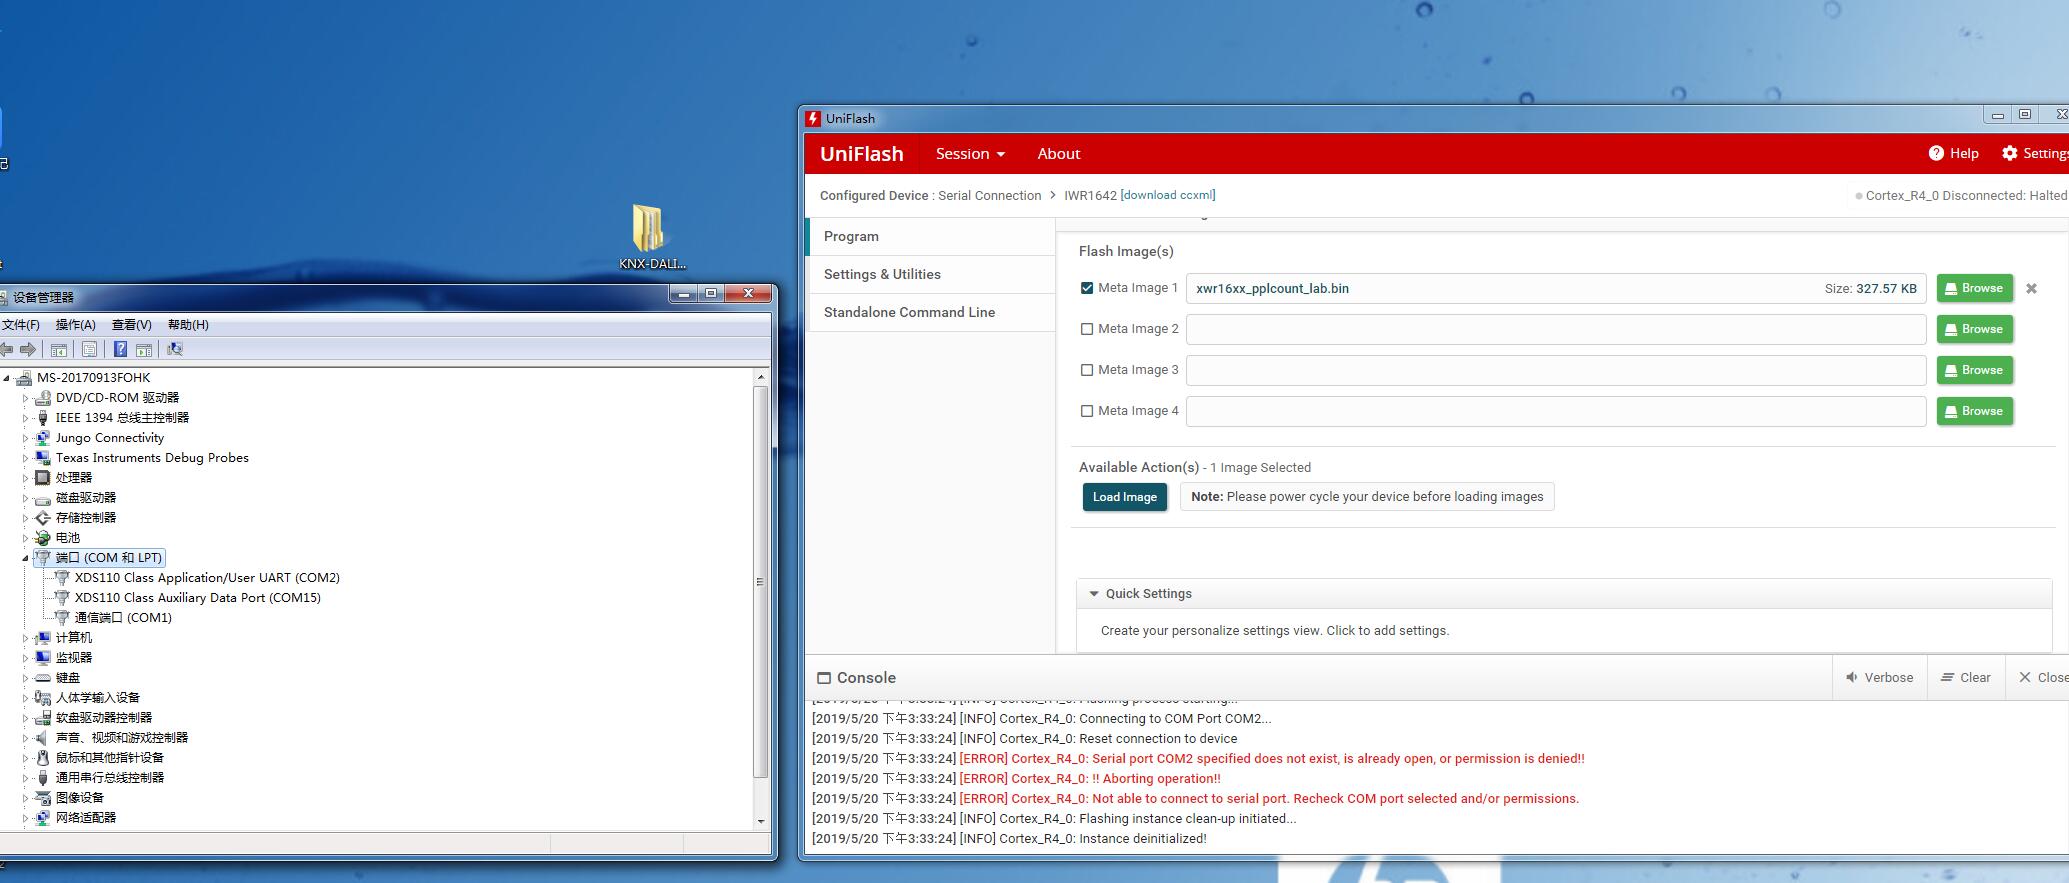Select XDS110 Class Application/User UART (COM2)
The height and width of the screenshot is (883, 2069).
click(x=207, y=578)
